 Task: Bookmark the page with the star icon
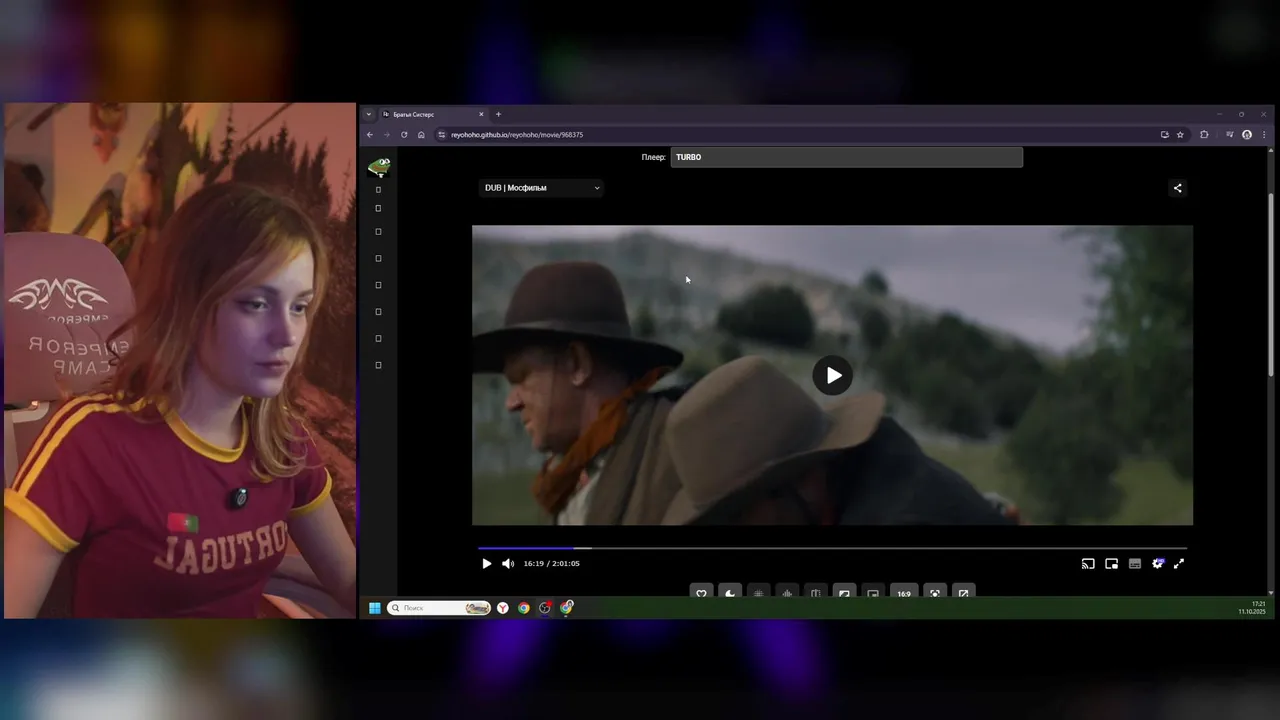(x=1180, y=135)
